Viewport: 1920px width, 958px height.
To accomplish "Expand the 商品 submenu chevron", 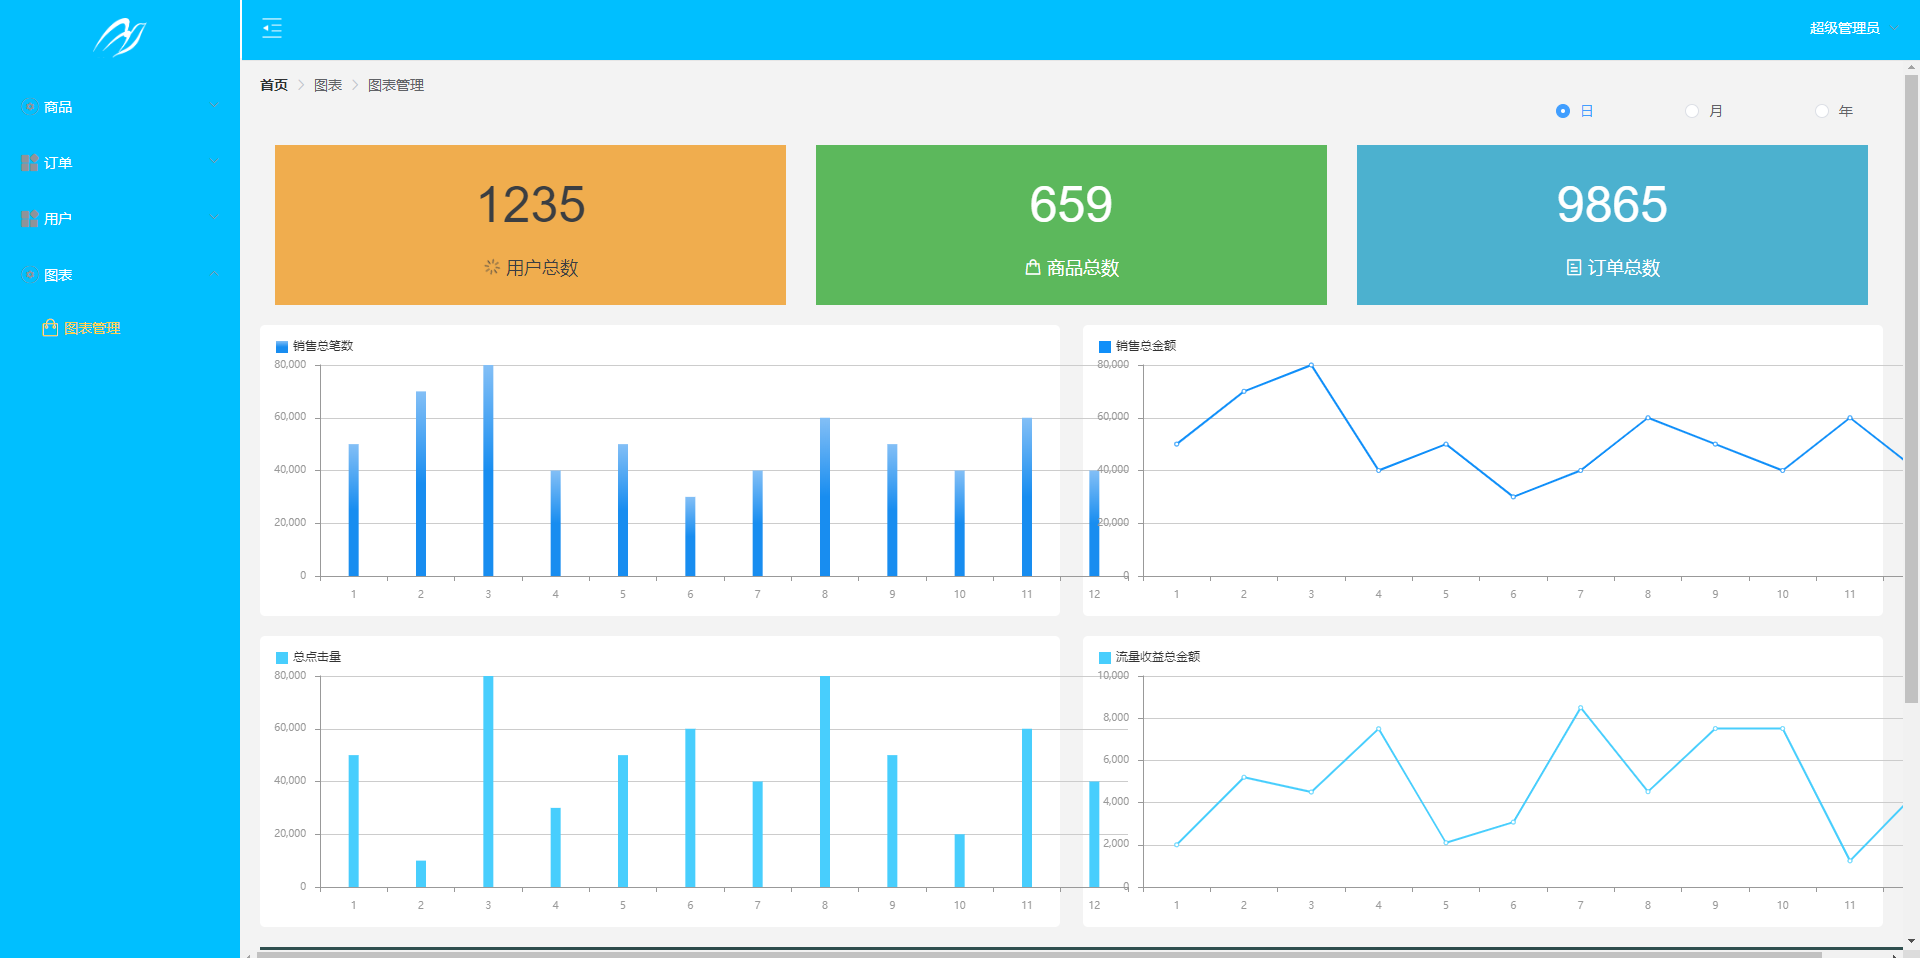I will (x=215, y=106).
